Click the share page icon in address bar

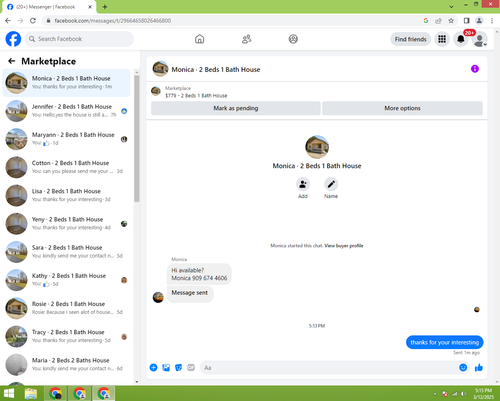click(x=438, y=21)
